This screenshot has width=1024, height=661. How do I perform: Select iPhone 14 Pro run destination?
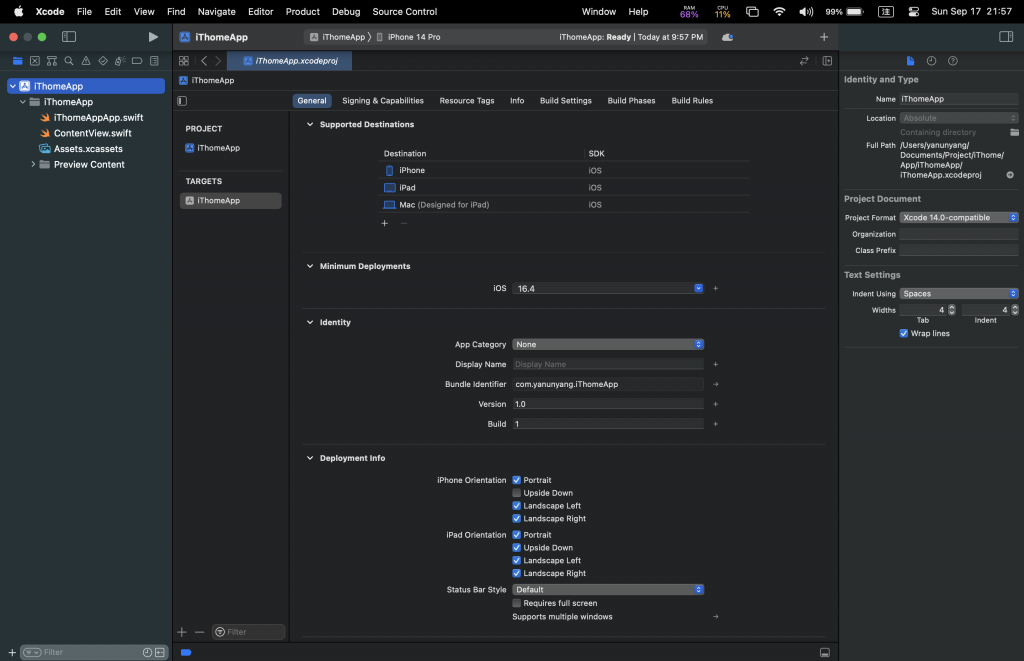tap(409, 37)
